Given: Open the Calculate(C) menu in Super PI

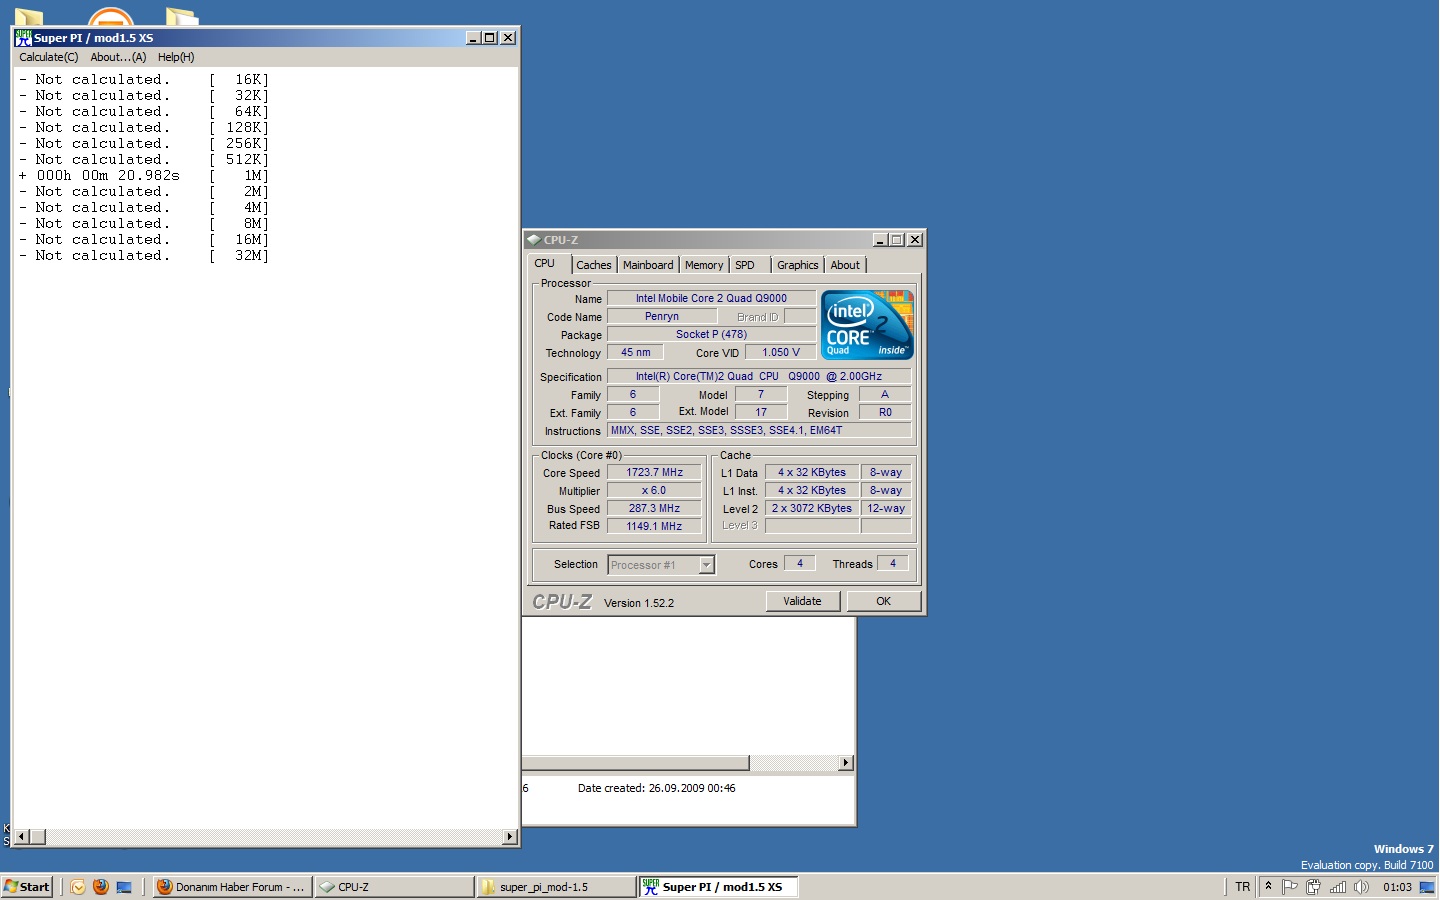Looking at the screenshot, I should (x=48, y=57).
